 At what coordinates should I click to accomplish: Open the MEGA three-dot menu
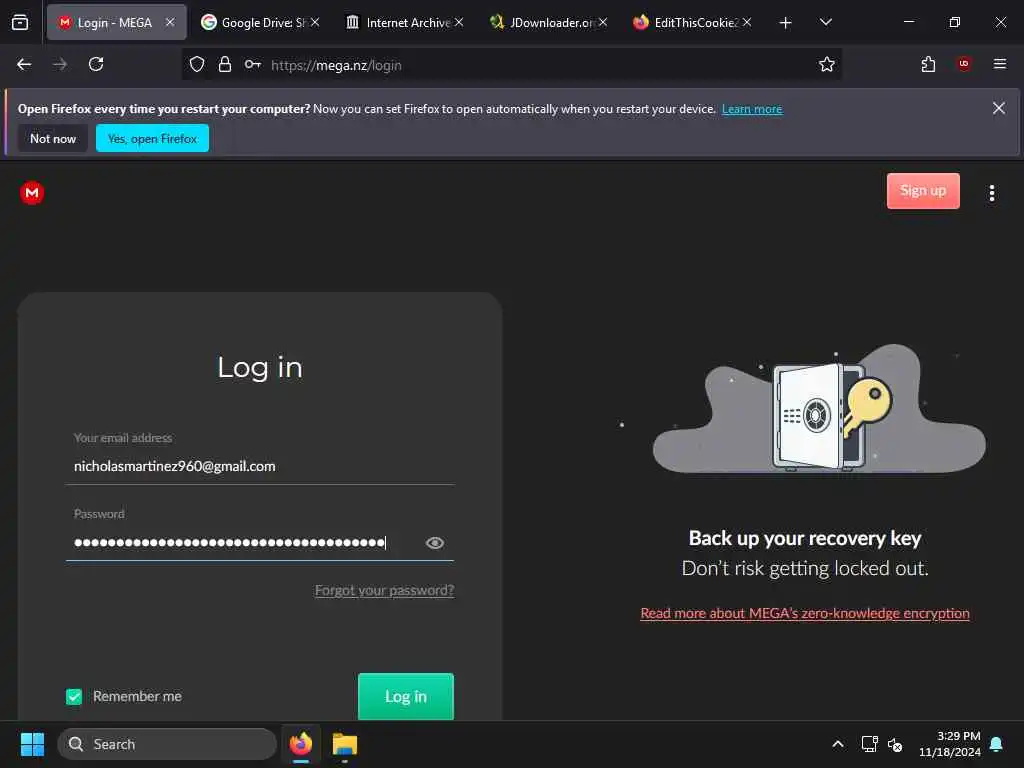pyautogui.click(x=991, y=193)
